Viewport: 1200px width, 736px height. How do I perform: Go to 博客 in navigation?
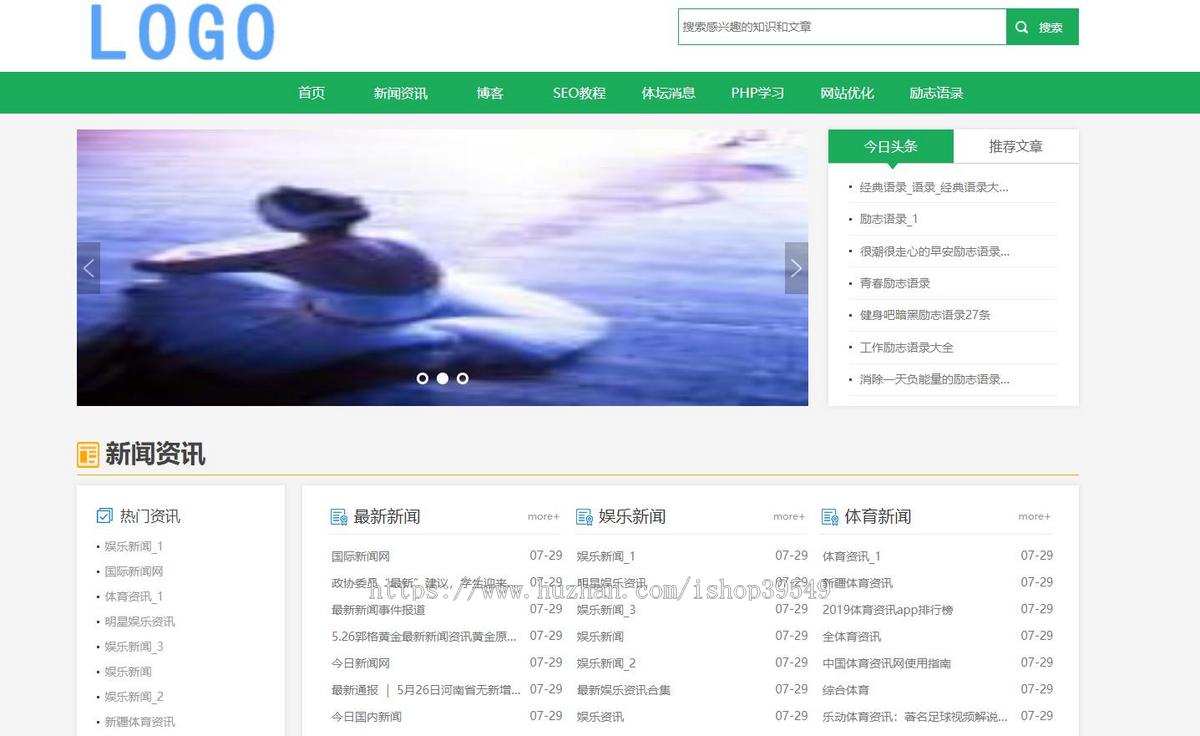click(x=490, y=93)
